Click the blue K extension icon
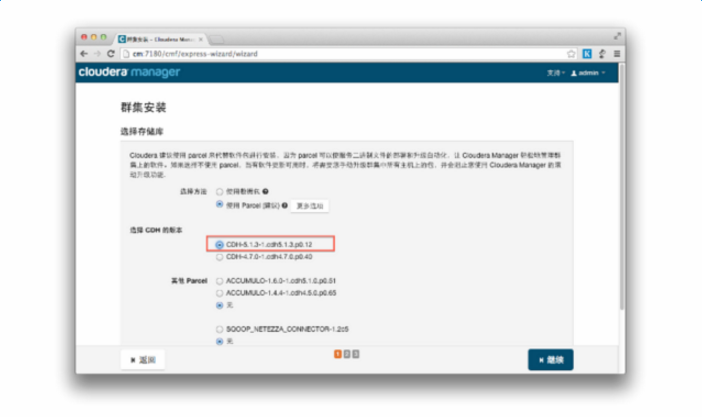The width and height of the screenshot is (702, 417). pyautogui.click(x=587, y=53)
